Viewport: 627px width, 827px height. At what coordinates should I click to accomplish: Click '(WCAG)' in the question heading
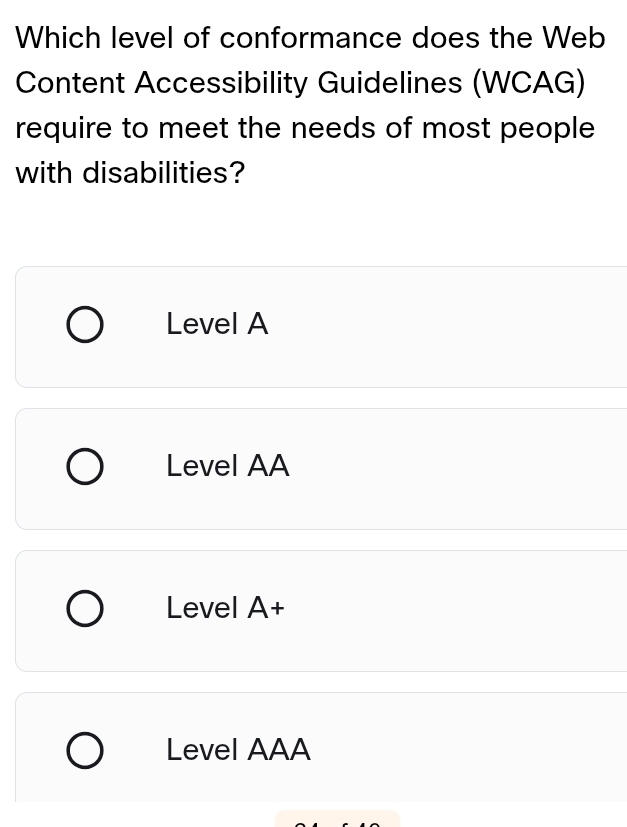[529, 83]
